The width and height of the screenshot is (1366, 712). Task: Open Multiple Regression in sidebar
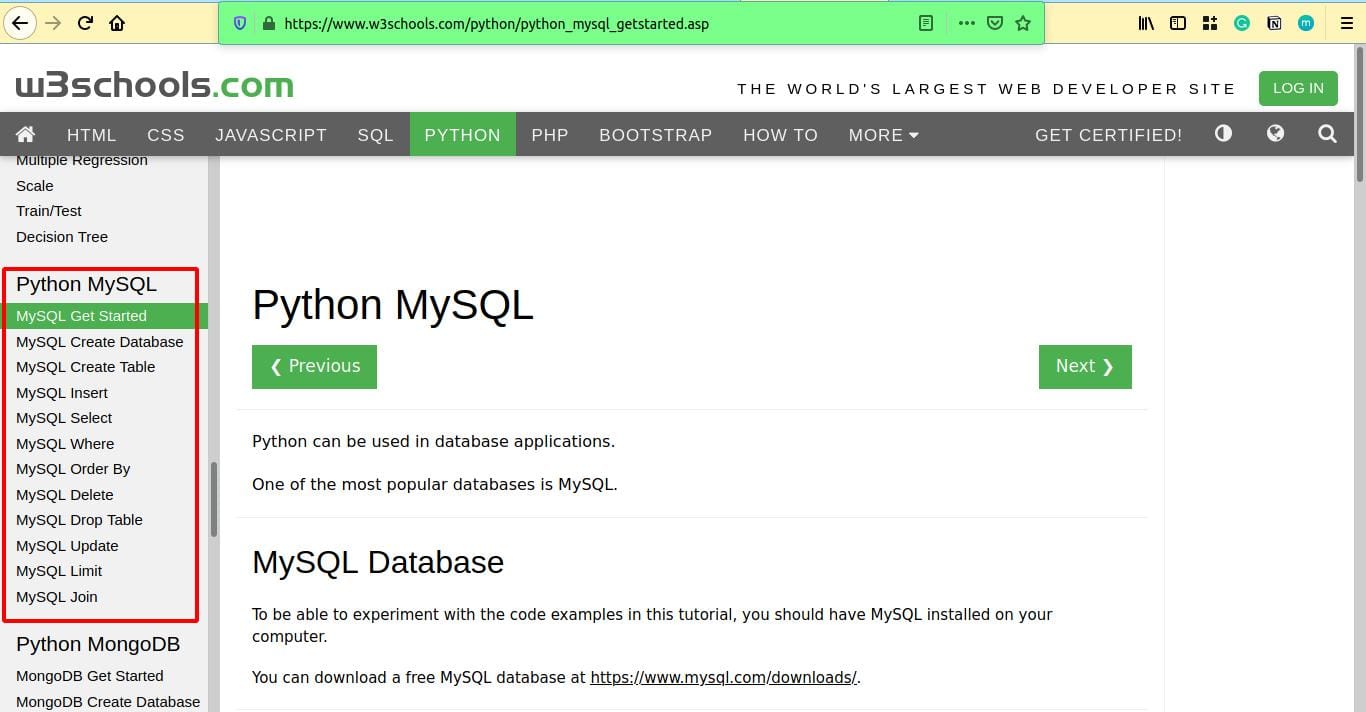(82, 160)
